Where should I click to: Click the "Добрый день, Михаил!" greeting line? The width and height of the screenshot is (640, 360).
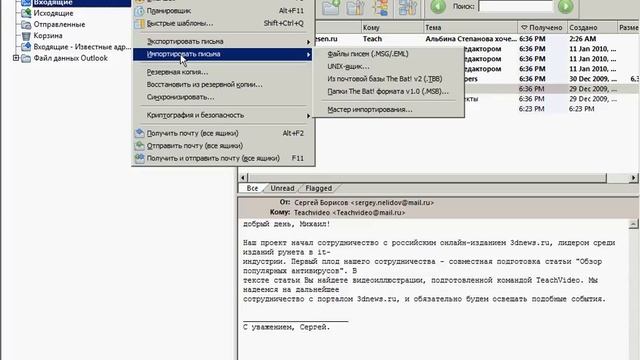pos(287,224)
